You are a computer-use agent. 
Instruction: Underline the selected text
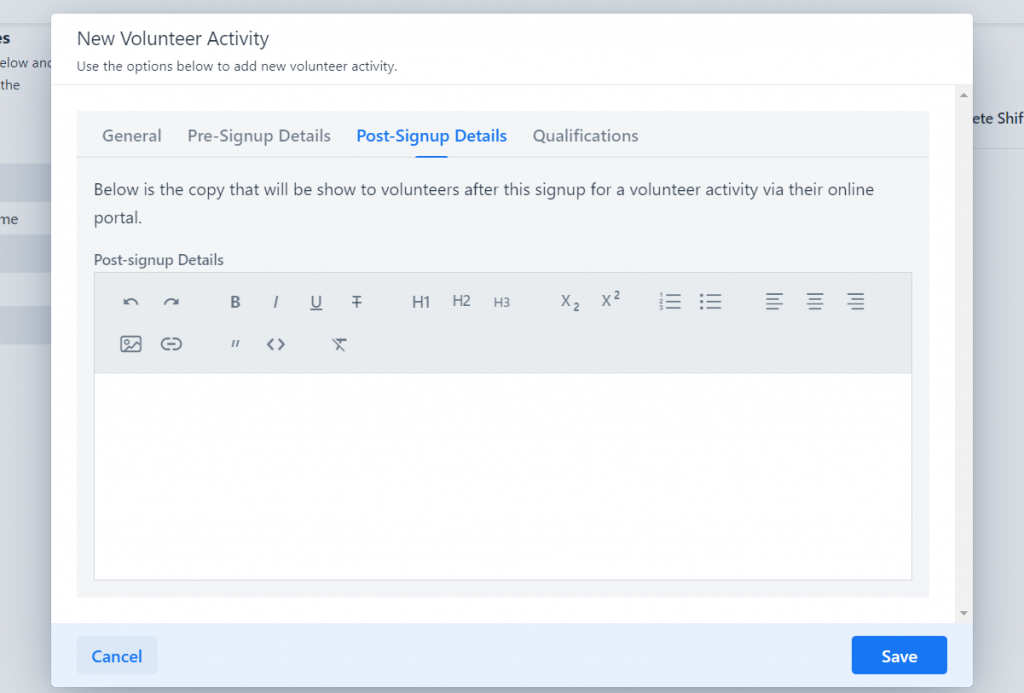pos(316,302)
